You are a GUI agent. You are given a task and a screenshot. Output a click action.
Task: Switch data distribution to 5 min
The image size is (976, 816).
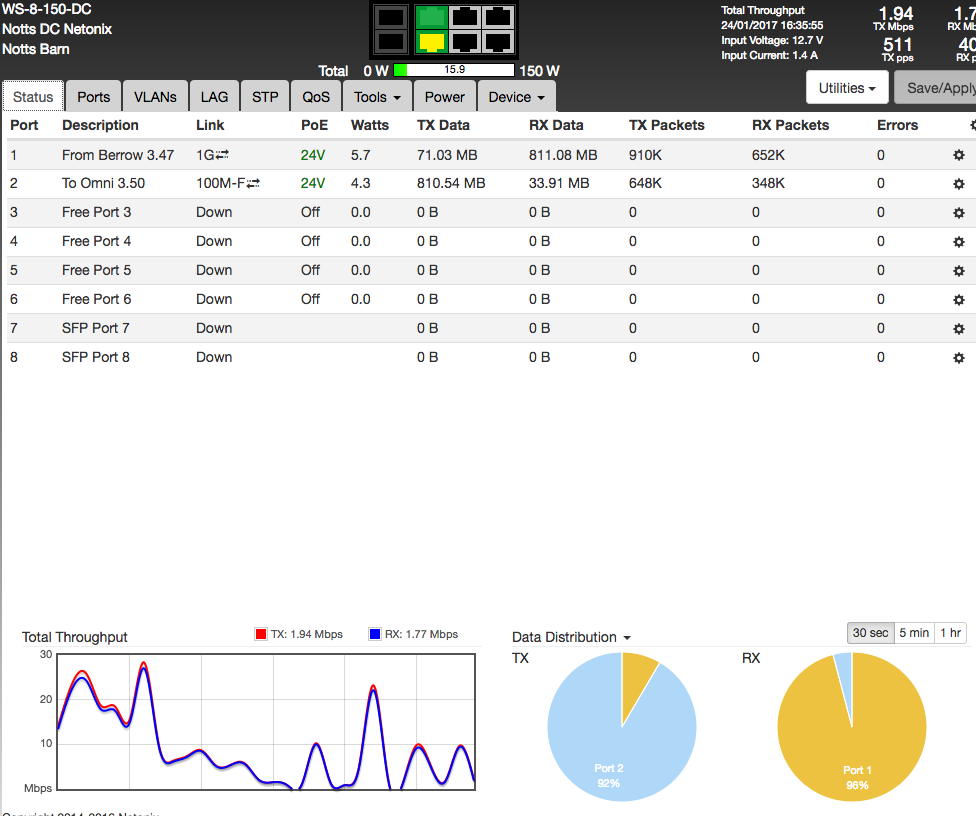[913, 633]
